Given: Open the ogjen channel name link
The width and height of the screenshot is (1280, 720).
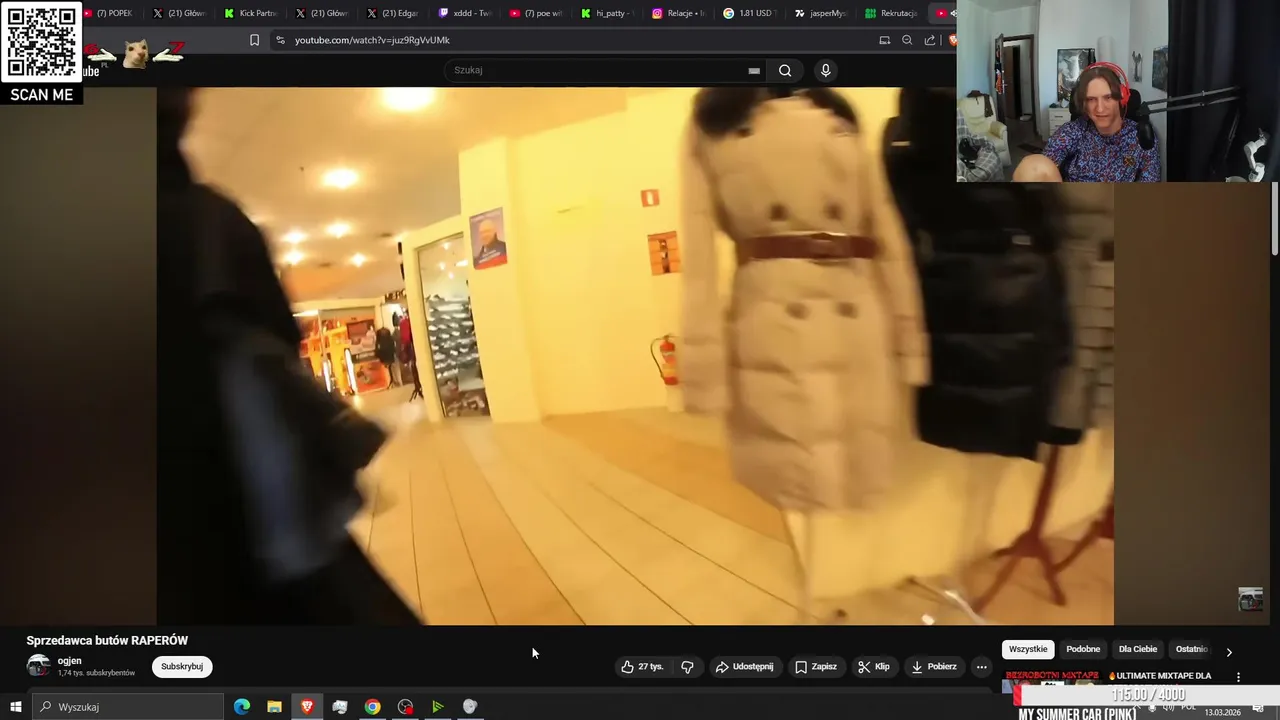Looking at the screenshot, I should click(x=70, y=661).
